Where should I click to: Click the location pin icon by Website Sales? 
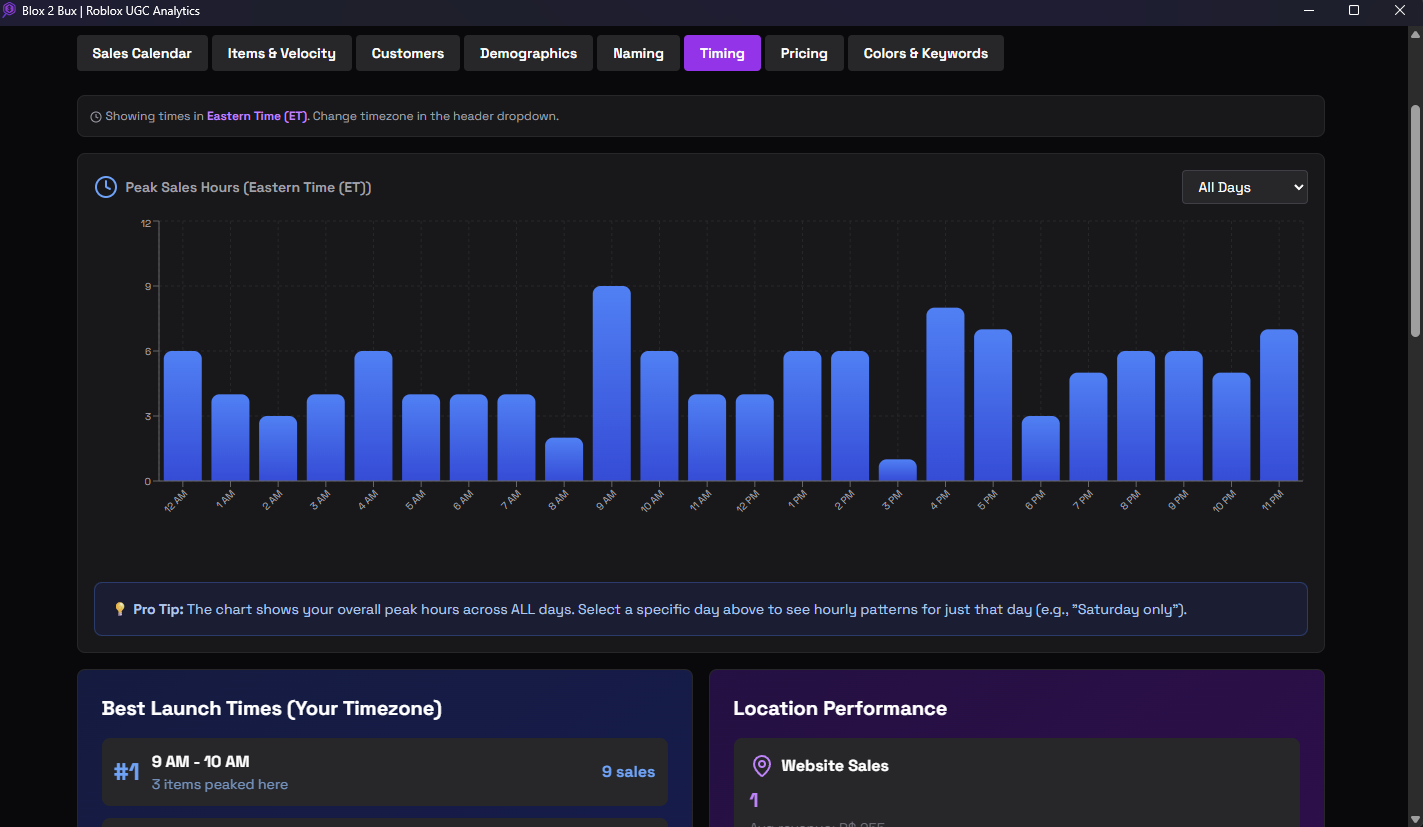pyautogui.click(x=762, y=766)
